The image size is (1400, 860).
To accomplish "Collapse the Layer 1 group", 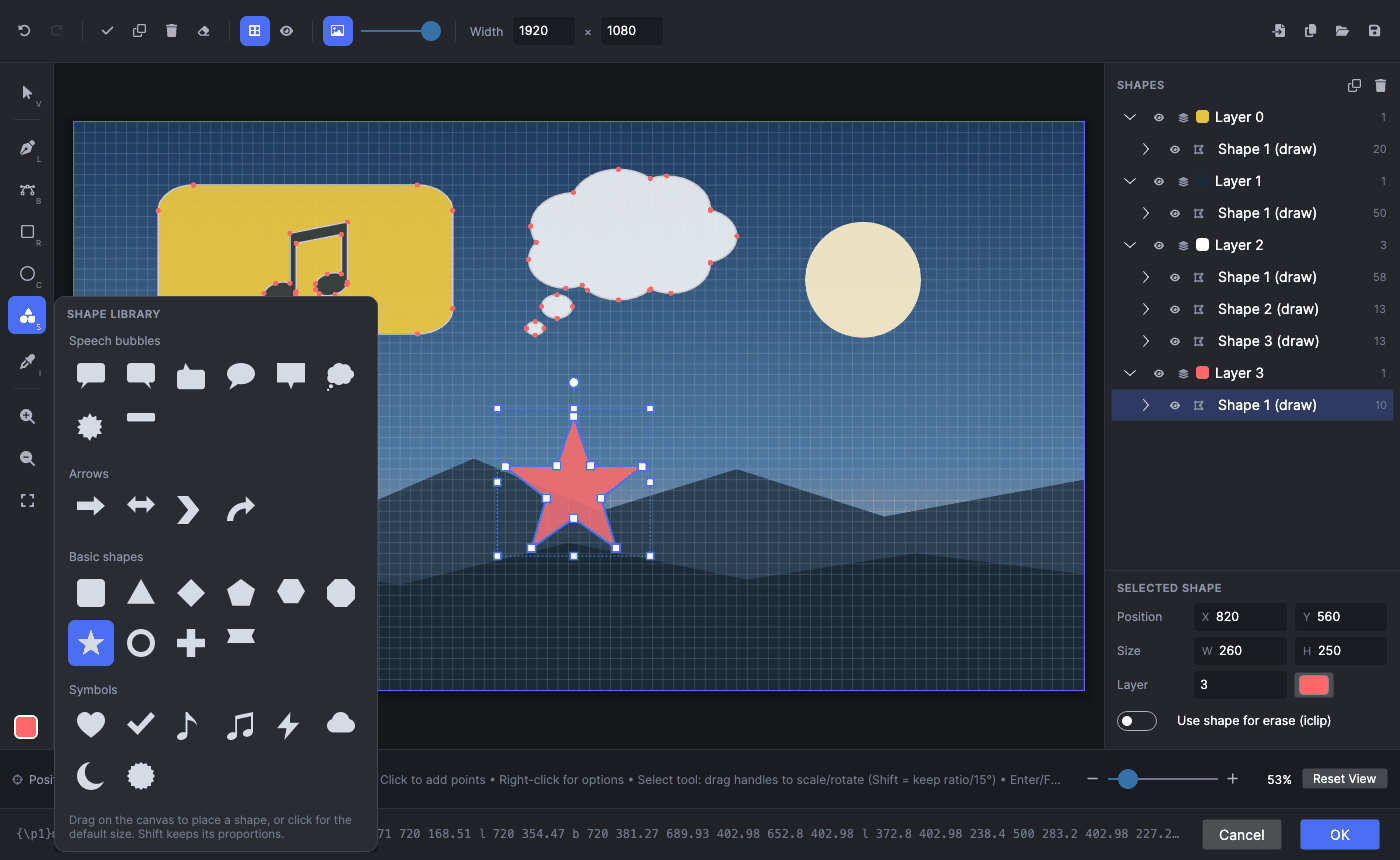I will [x=1130, y=181].
